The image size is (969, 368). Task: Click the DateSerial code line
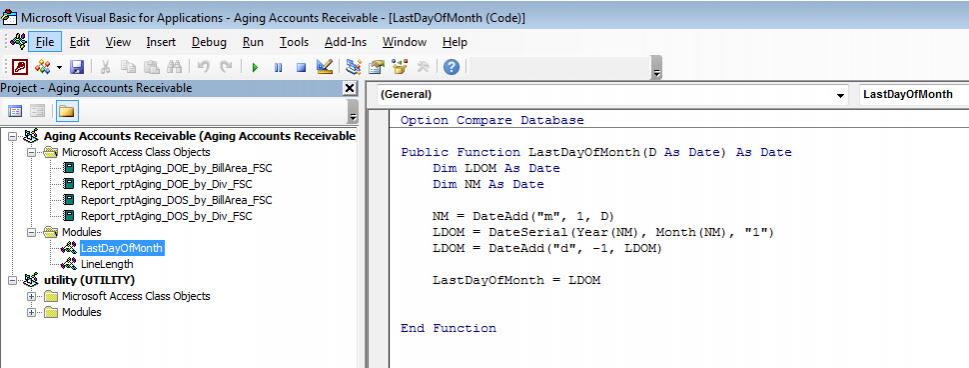pyautogui.click(x=603, y=233)
